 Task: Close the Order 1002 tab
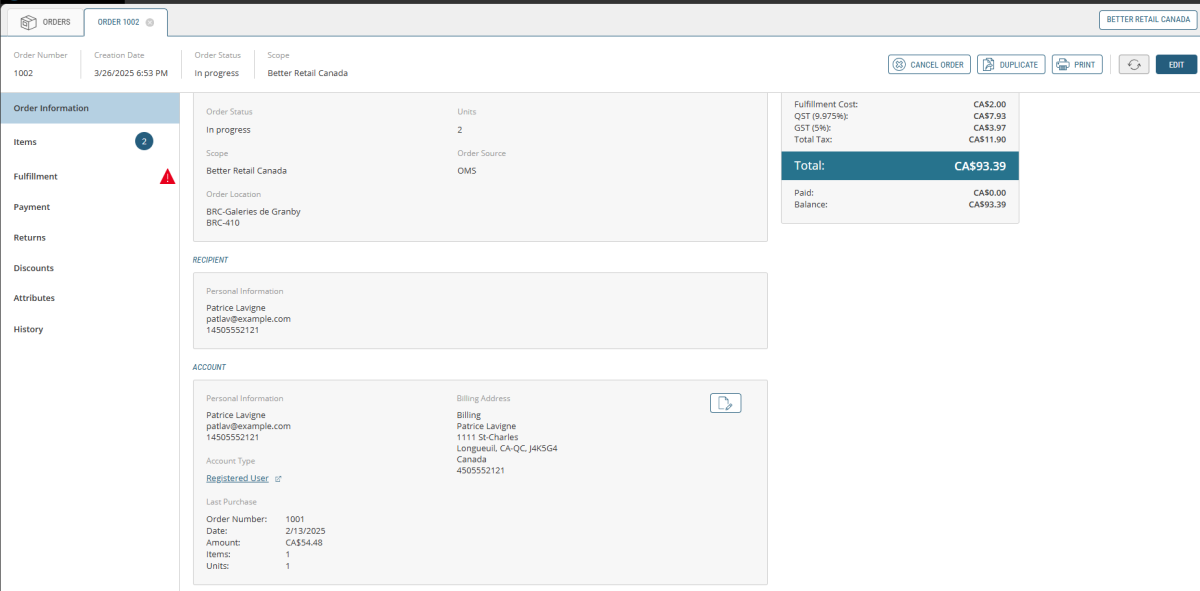click(x=150, y=22)
